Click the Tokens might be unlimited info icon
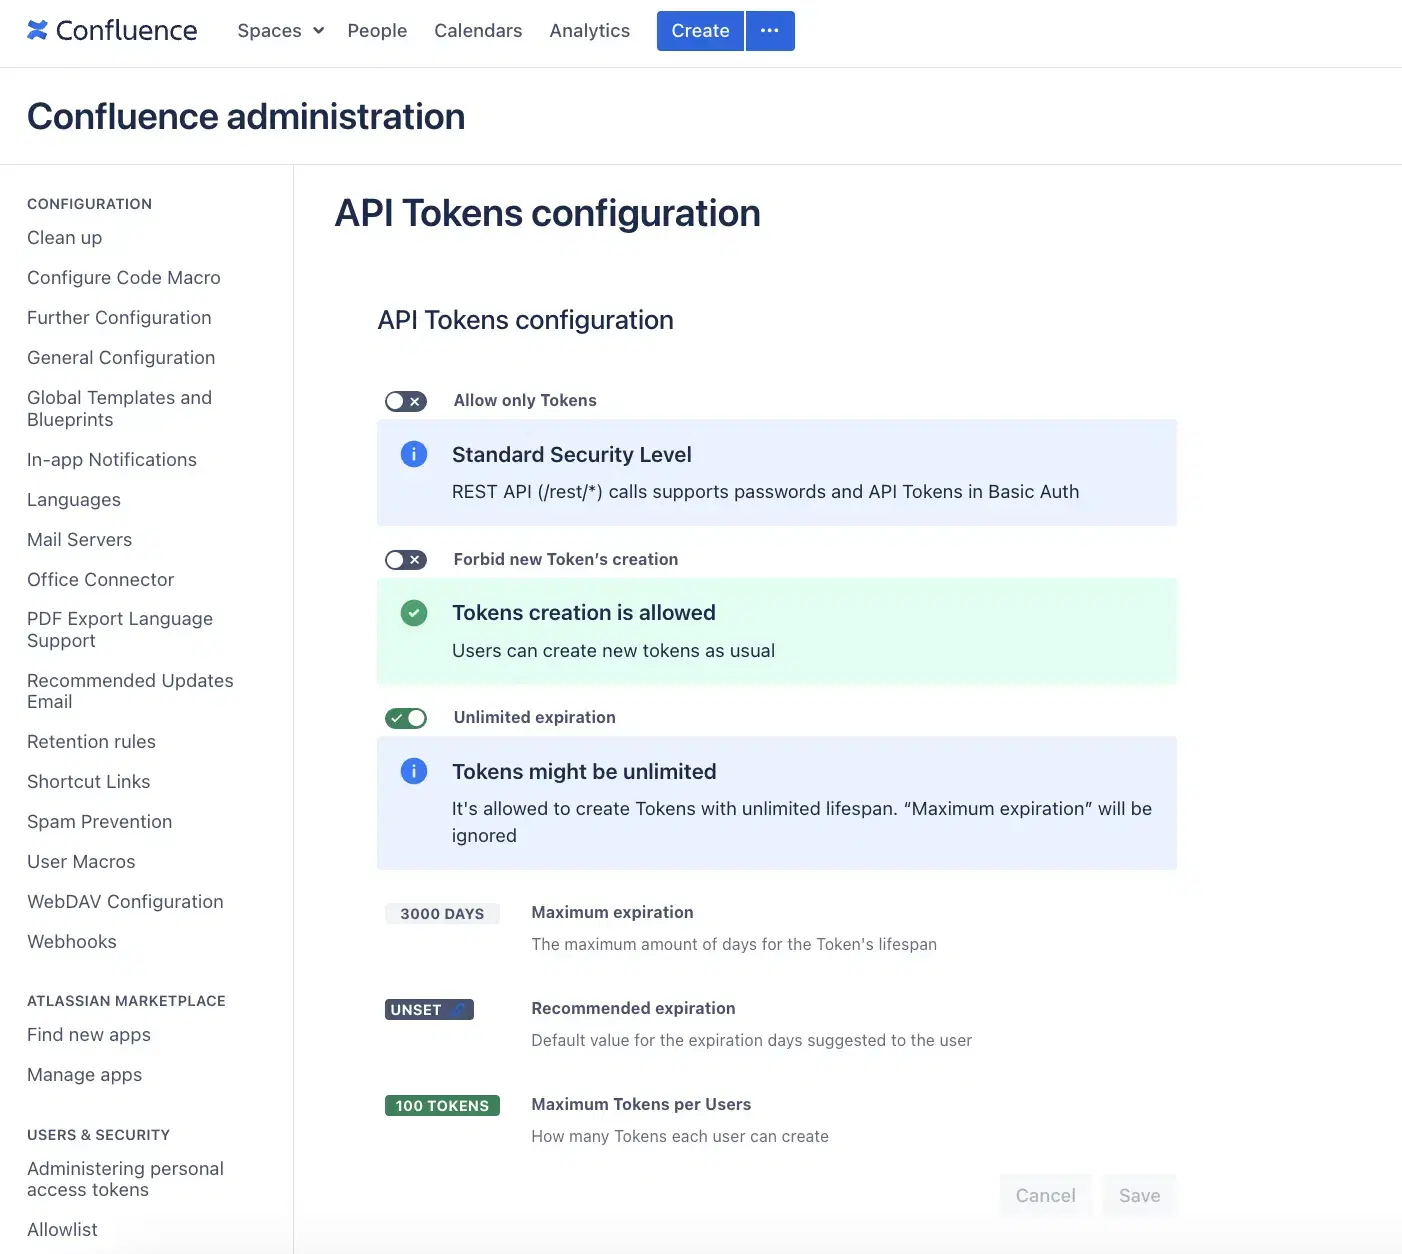The image size is (1402, 1254). tap(414, 771)
